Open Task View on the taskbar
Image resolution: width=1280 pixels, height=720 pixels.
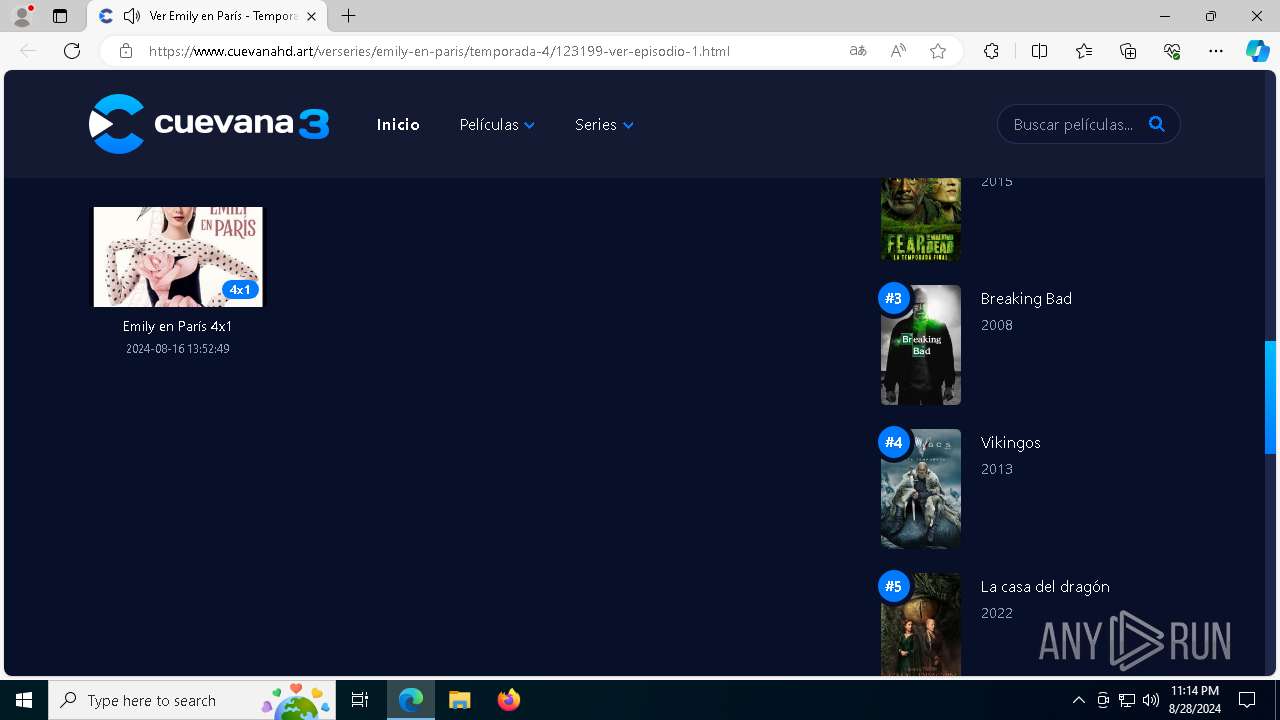360,700
